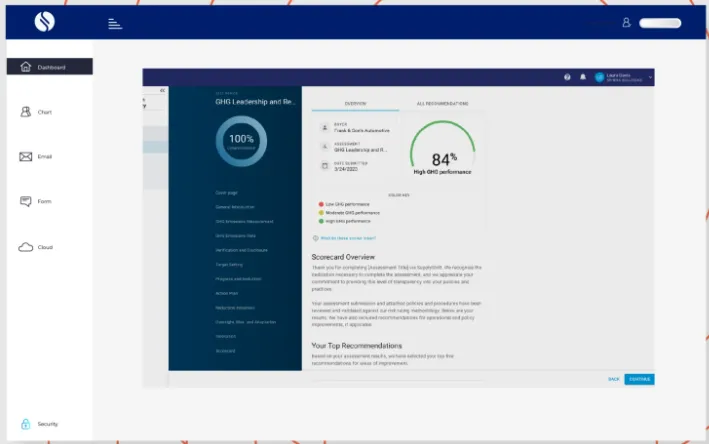Expand the Laura Davis account dropdown
Image resolution: width=709 pixels, height=444 pixels.
tap(650, 77)
